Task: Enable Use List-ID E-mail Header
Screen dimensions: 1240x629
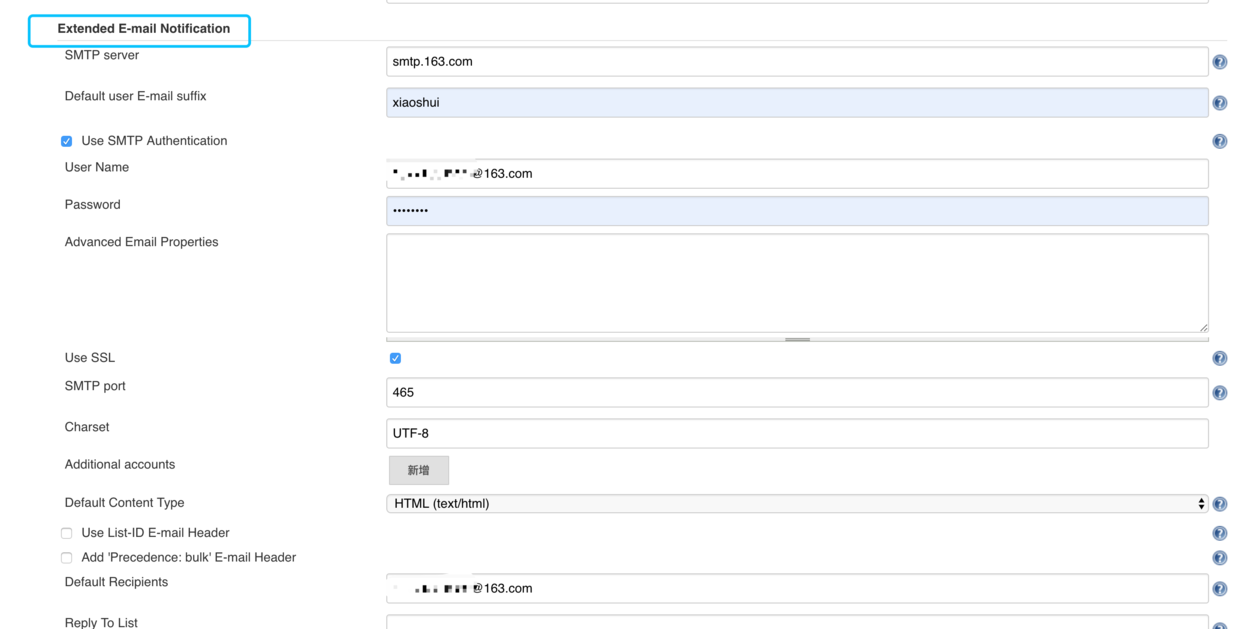Action: (66, 534)
